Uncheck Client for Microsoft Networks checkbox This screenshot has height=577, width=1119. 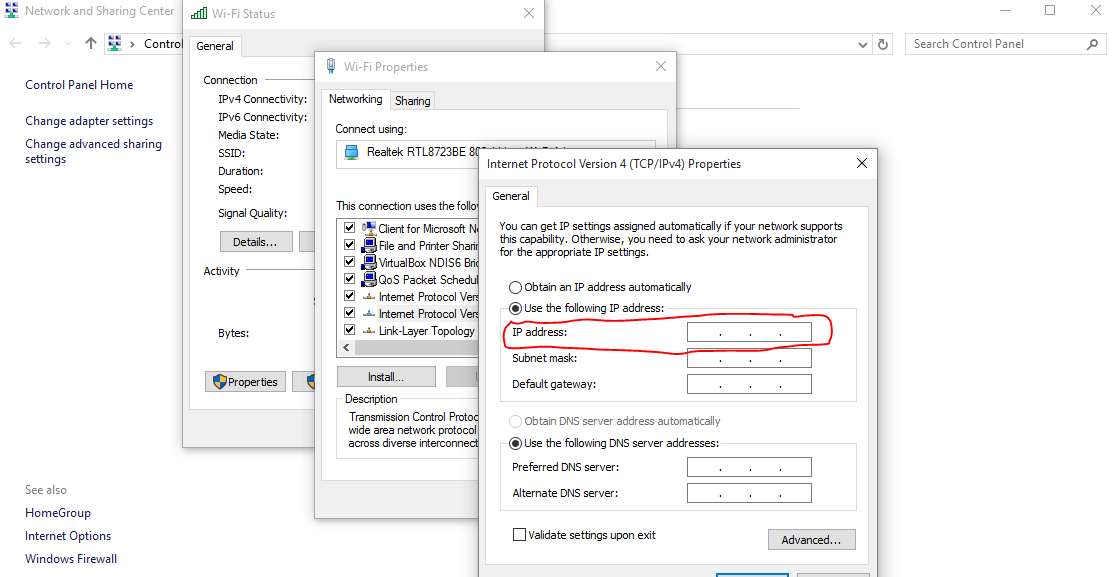(x=350, y=228)
